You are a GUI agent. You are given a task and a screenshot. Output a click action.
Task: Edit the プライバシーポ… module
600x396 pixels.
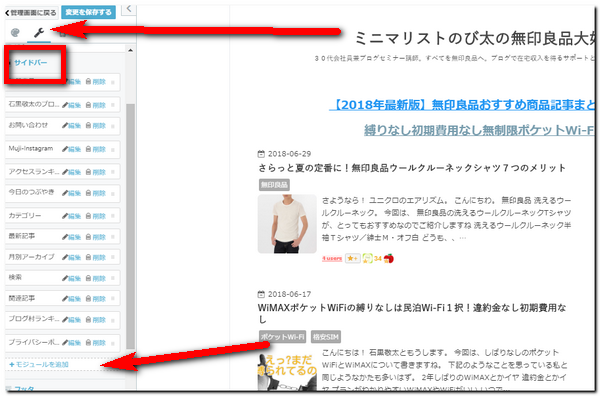pyautogui.click(x=72, y=343)
